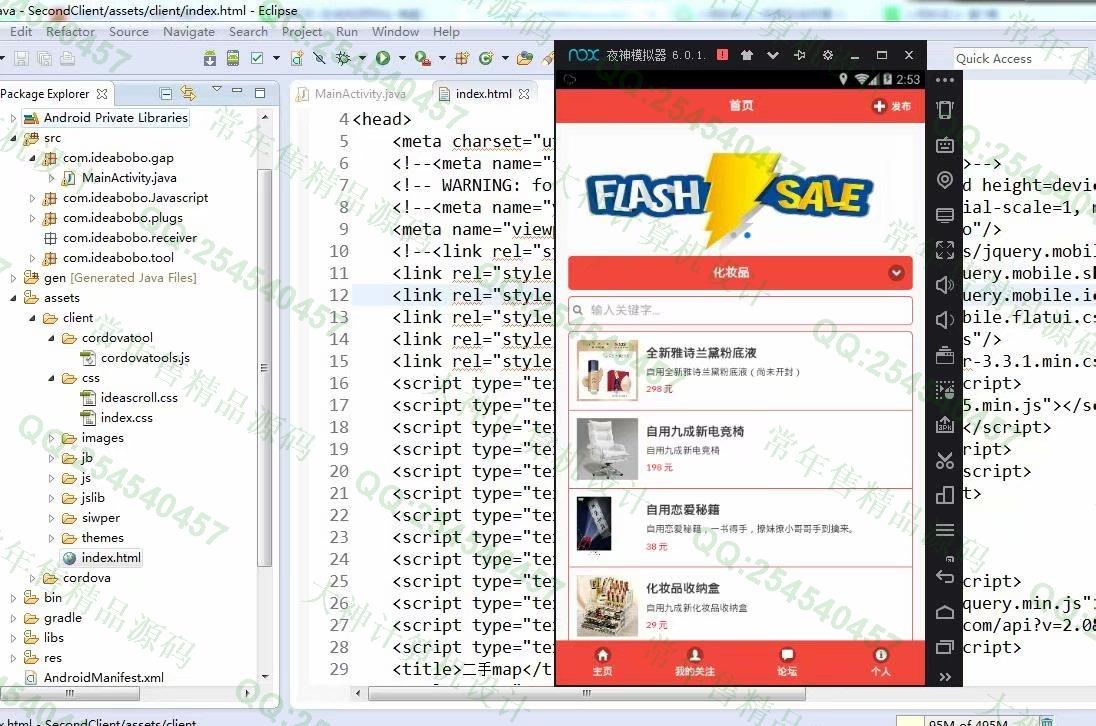Toggle Skip All Breakpoints in toolbar
Viewport: 1096px width, 726px height.
319,58
